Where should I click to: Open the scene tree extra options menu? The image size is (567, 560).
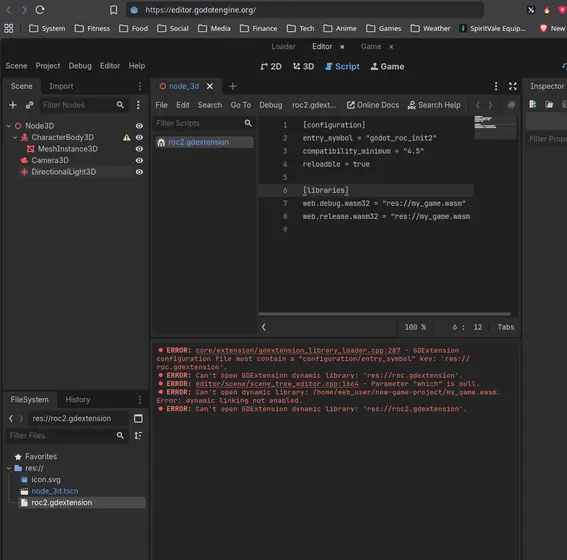(x=138, y=105)
